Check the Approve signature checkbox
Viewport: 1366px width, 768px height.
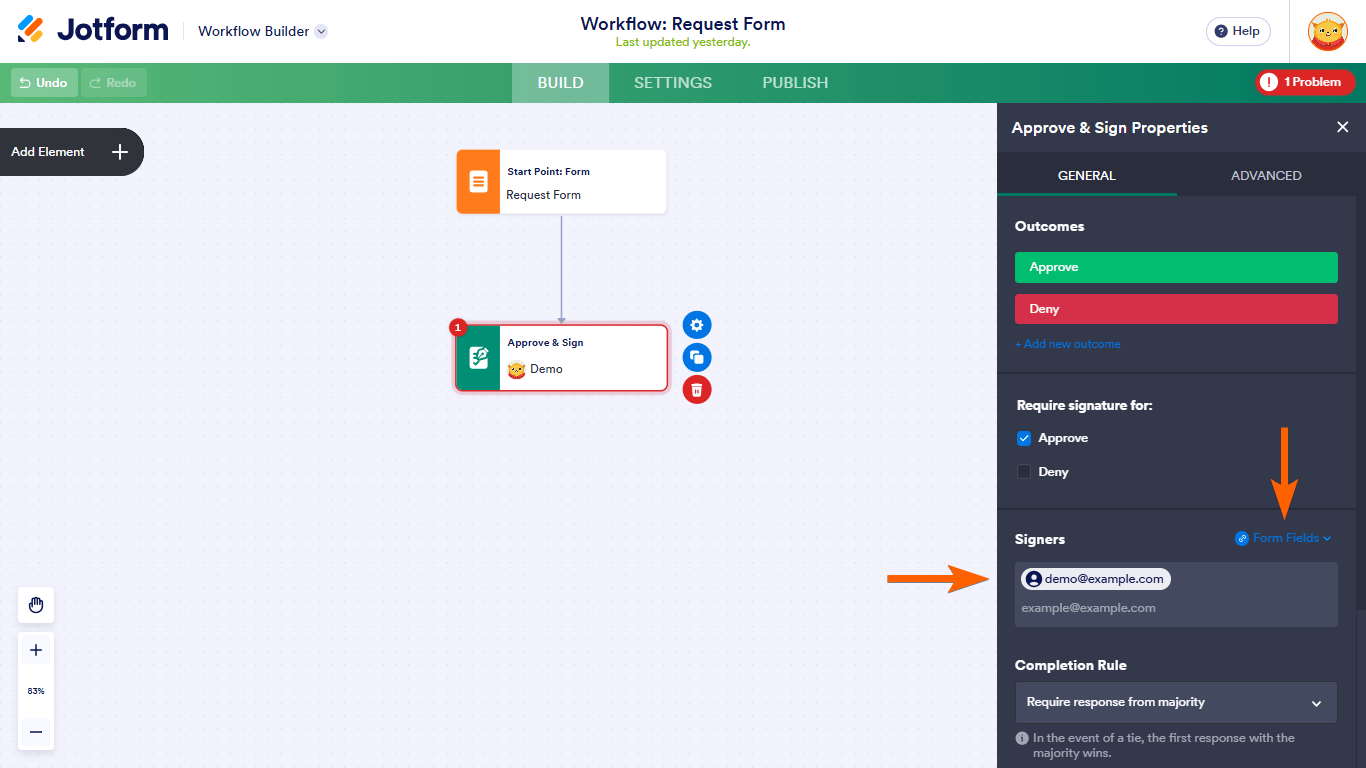(1024, 438)
